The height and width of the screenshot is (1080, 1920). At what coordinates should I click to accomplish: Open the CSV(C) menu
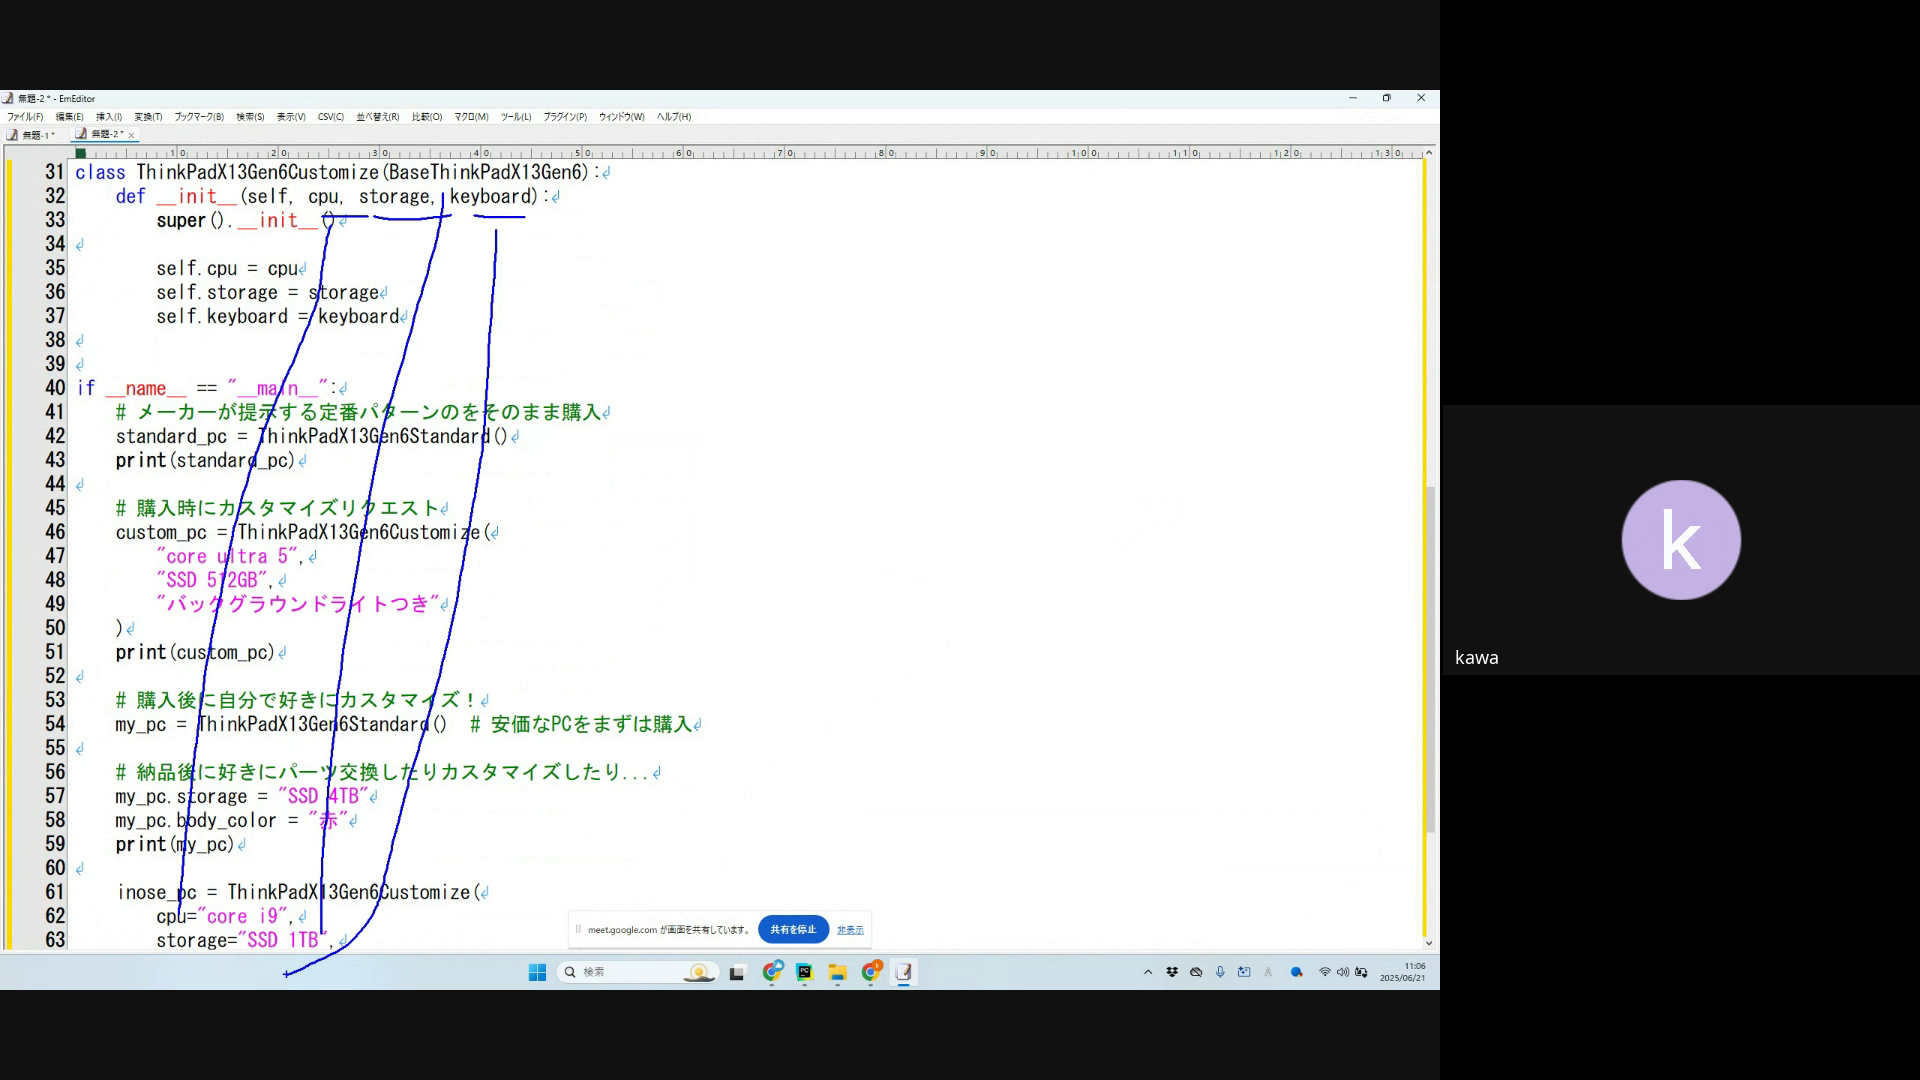click(x=330, y=117)
